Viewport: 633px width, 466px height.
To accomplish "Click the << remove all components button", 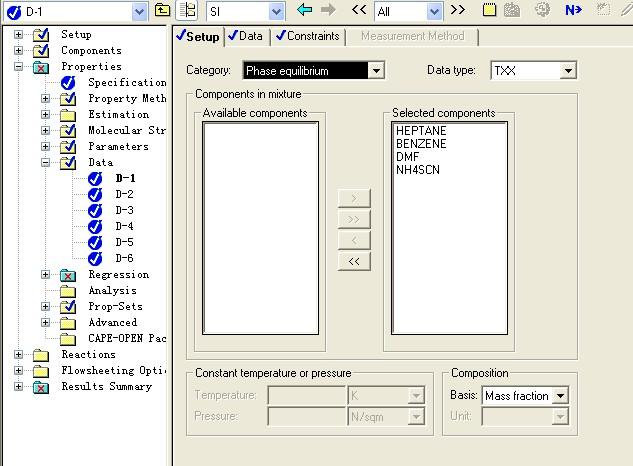I will click(x=354, y=261).
